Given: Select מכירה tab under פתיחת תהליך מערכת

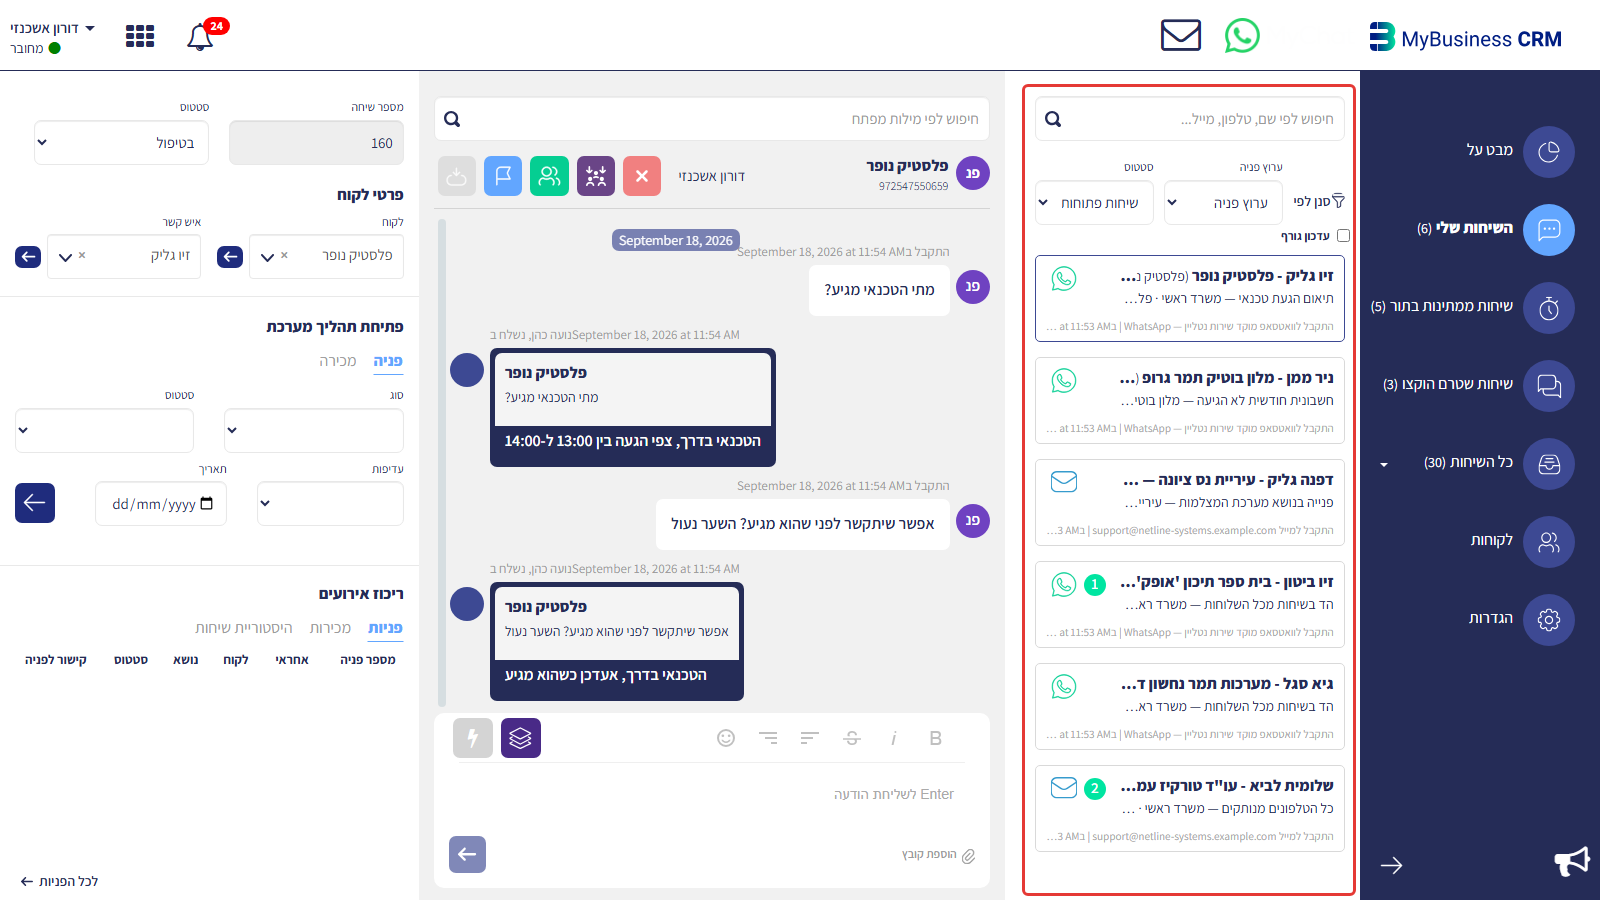Looking at the screenshot, I should 338,361.
